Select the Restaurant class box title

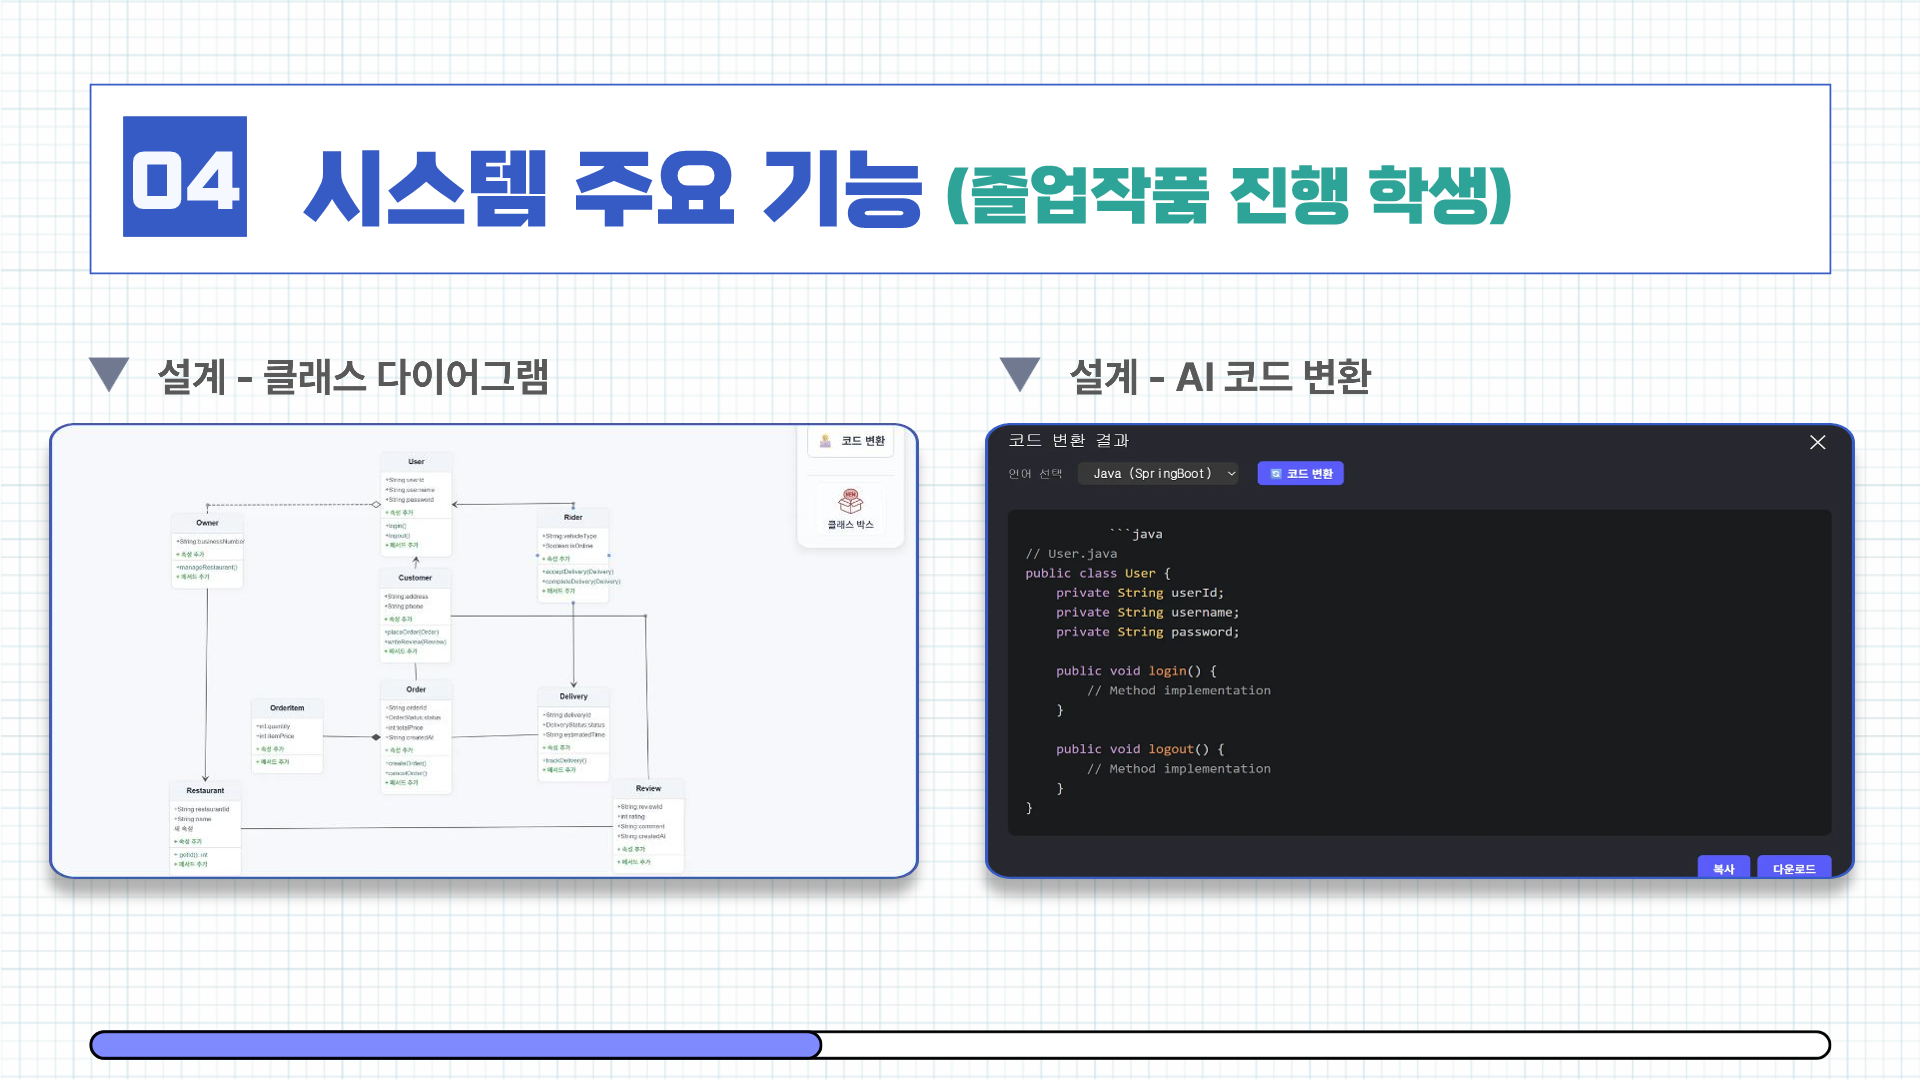[x=205, y=790]
